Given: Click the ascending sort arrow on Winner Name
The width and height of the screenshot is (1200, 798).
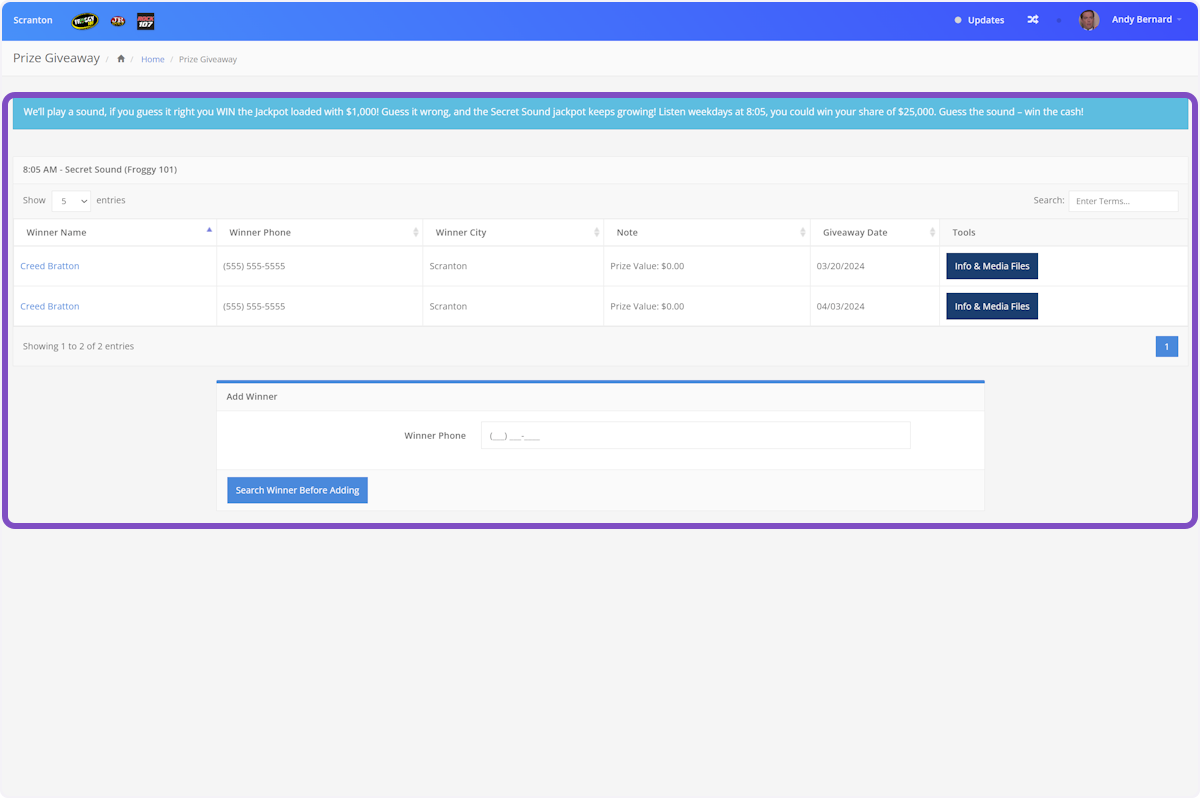Looking at the screenshot, I should [209, 229].
